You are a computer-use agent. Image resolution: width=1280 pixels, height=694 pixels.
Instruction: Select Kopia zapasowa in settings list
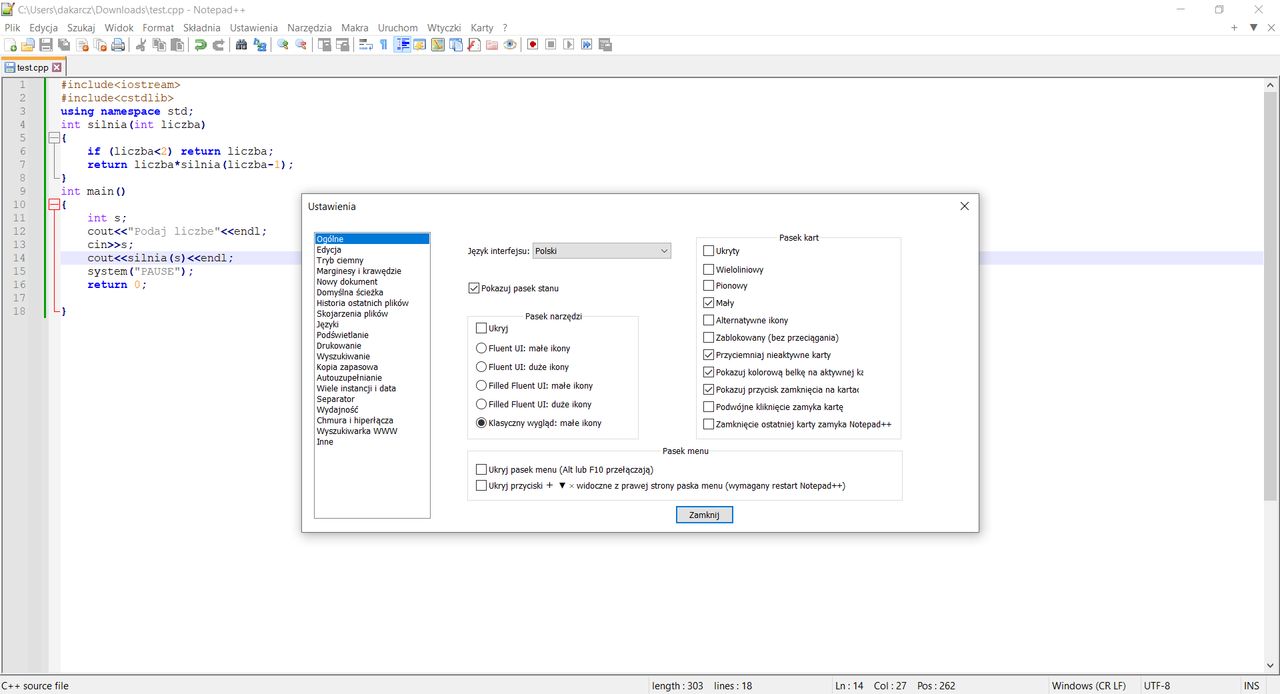pyautogui.click(x=347, y=367)
